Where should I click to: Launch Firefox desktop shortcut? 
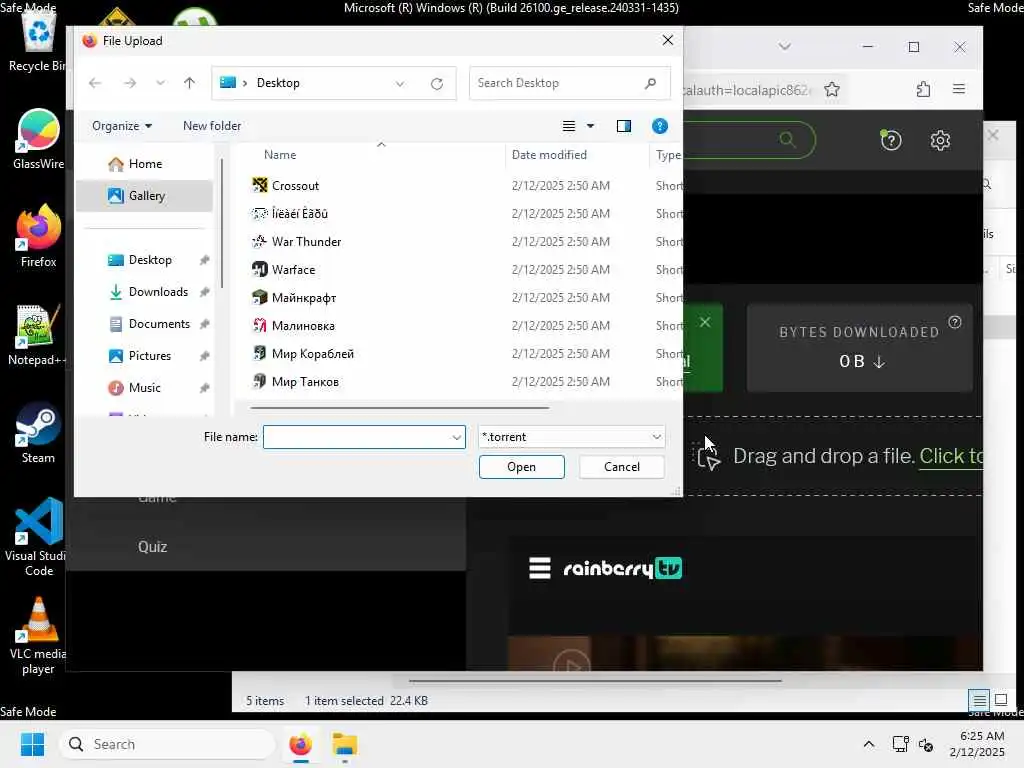click(x=38, y=236)
